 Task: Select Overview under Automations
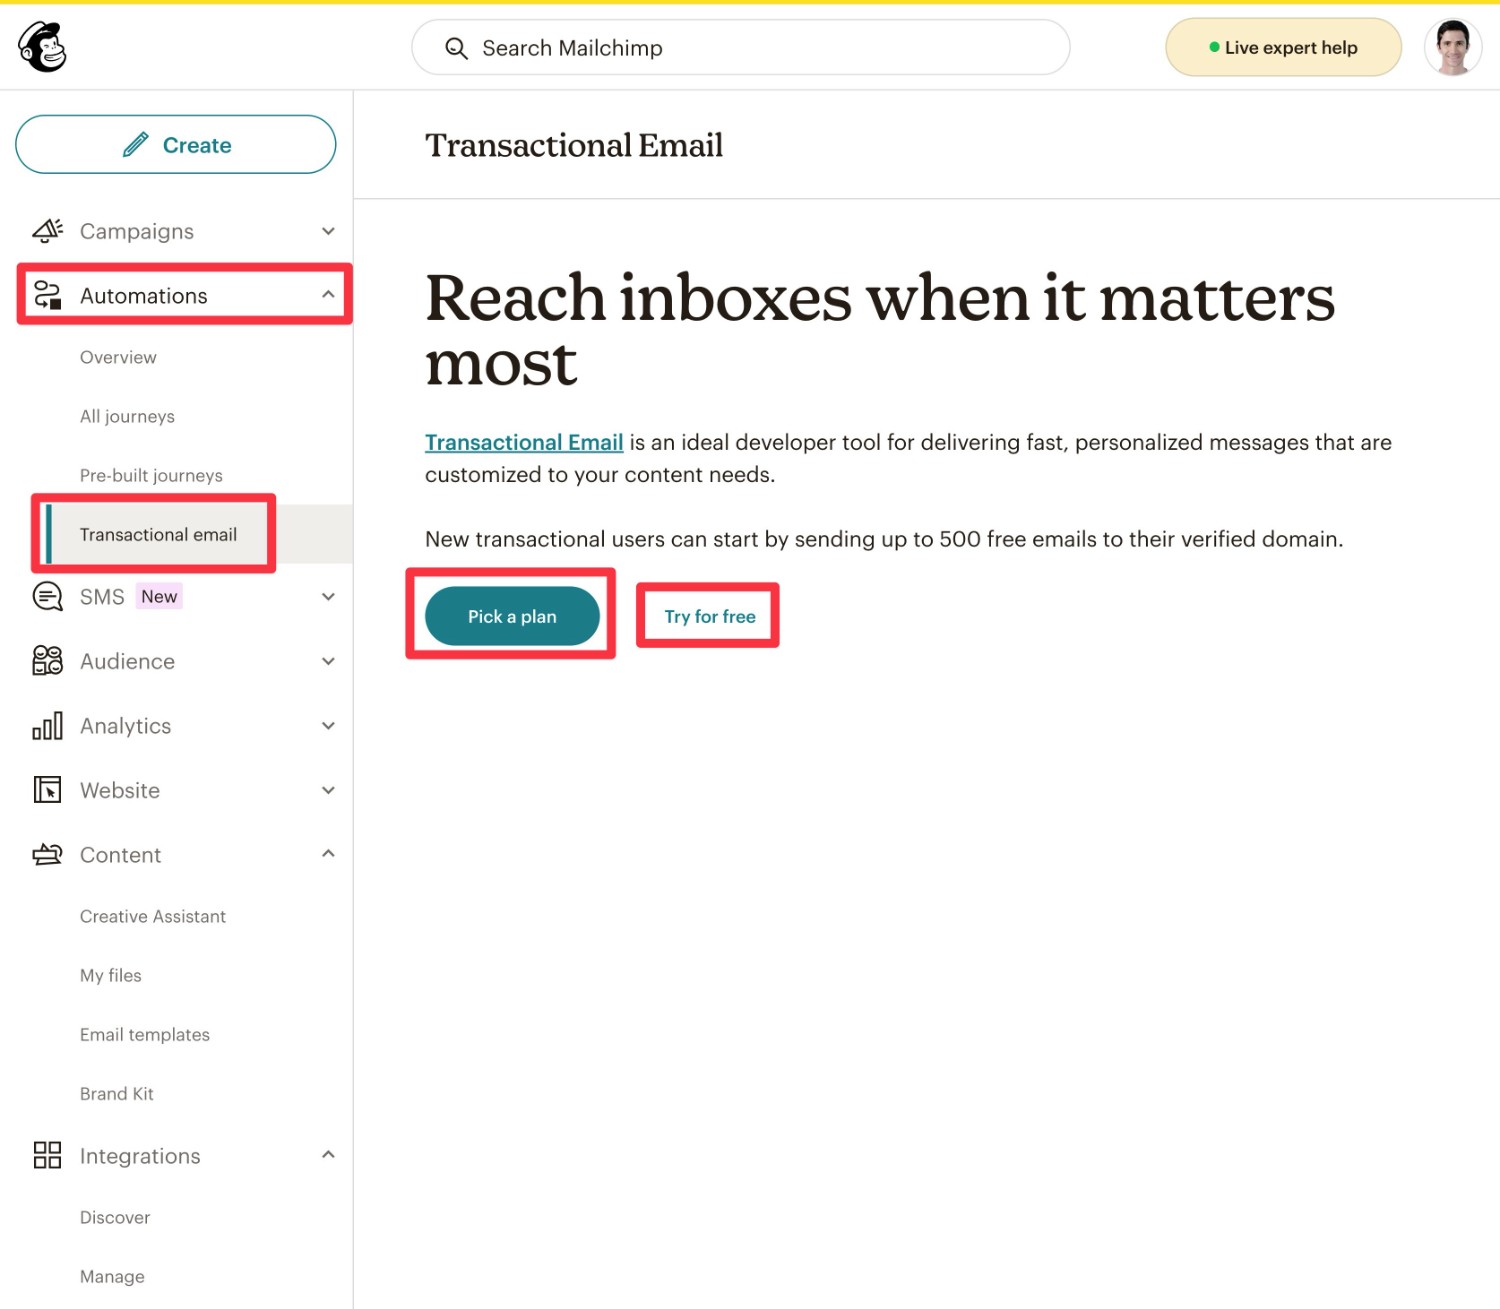[118, 357]
